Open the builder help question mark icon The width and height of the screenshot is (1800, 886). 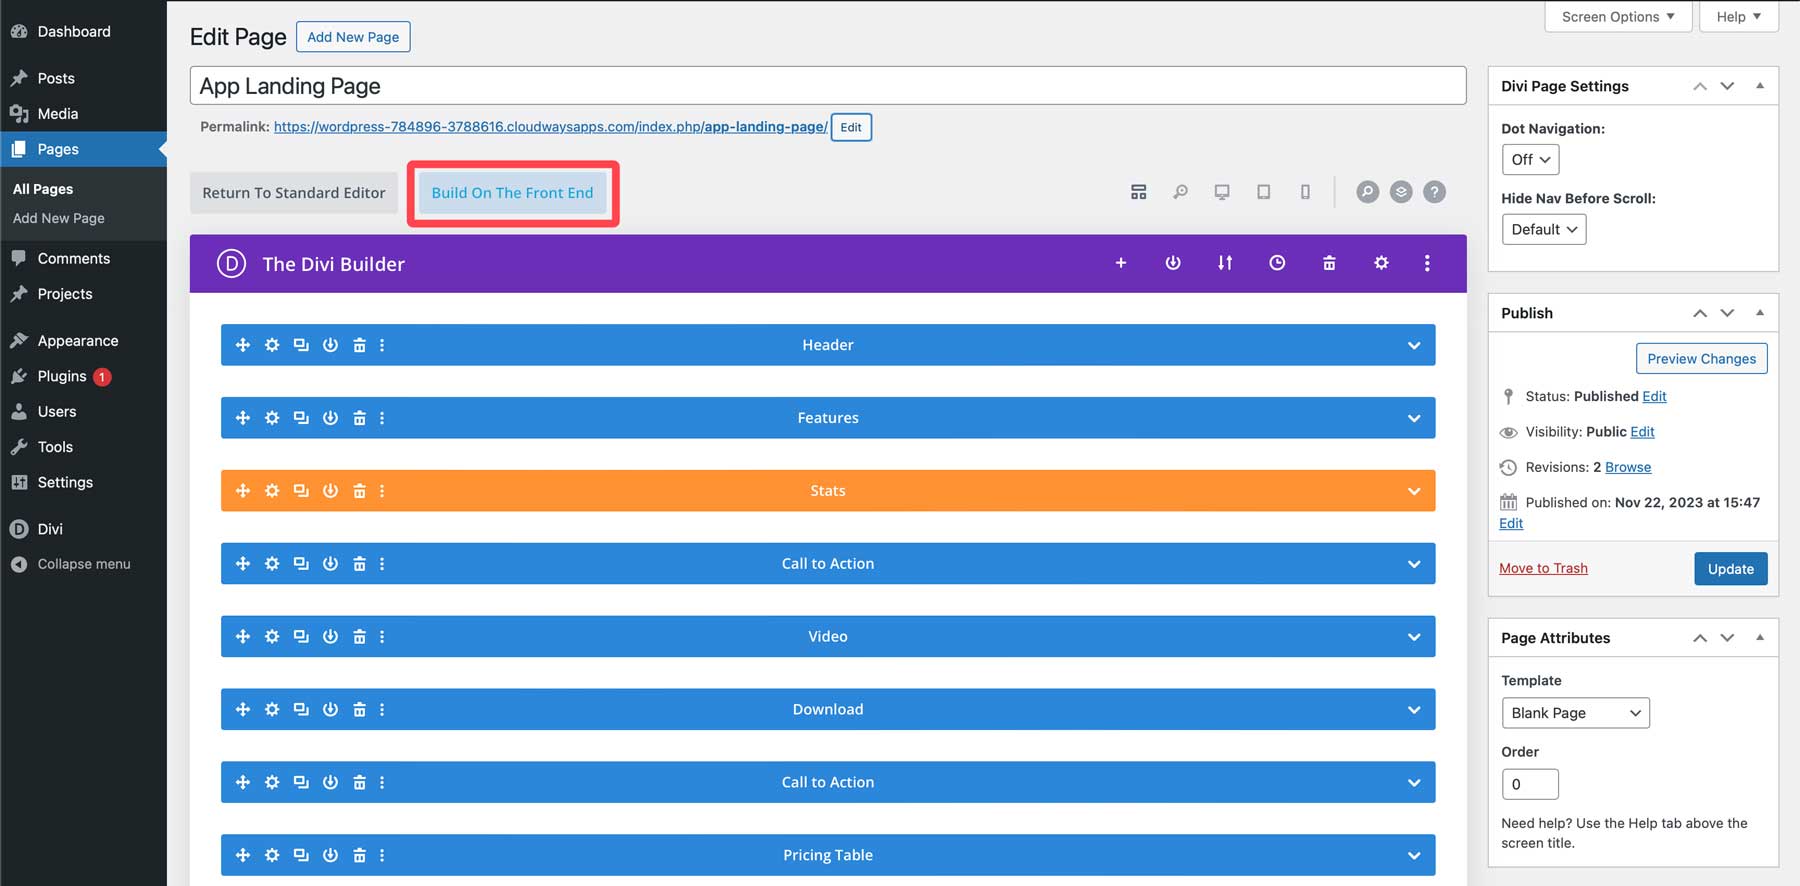[x=1434, y=192]
